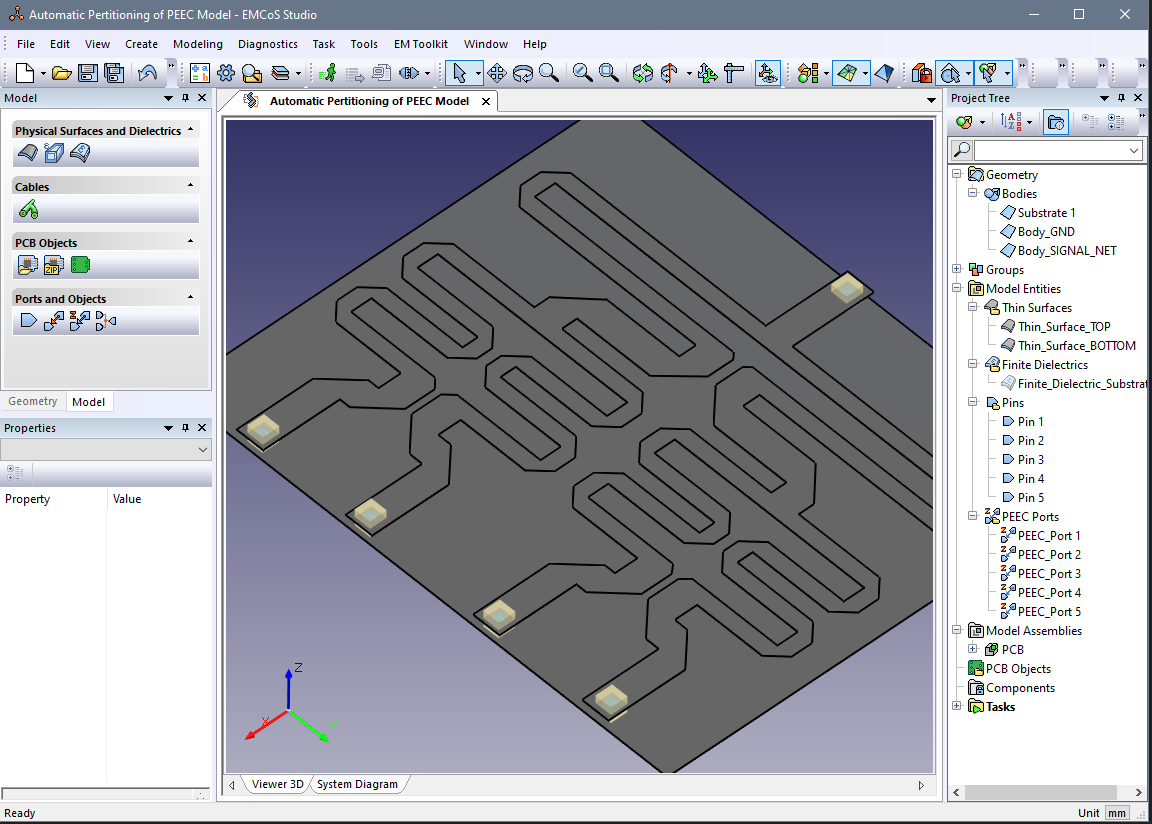Switch to the Geometry tab
The width and height of the screenshot is (1152, 824).
(x=33, y=402)
